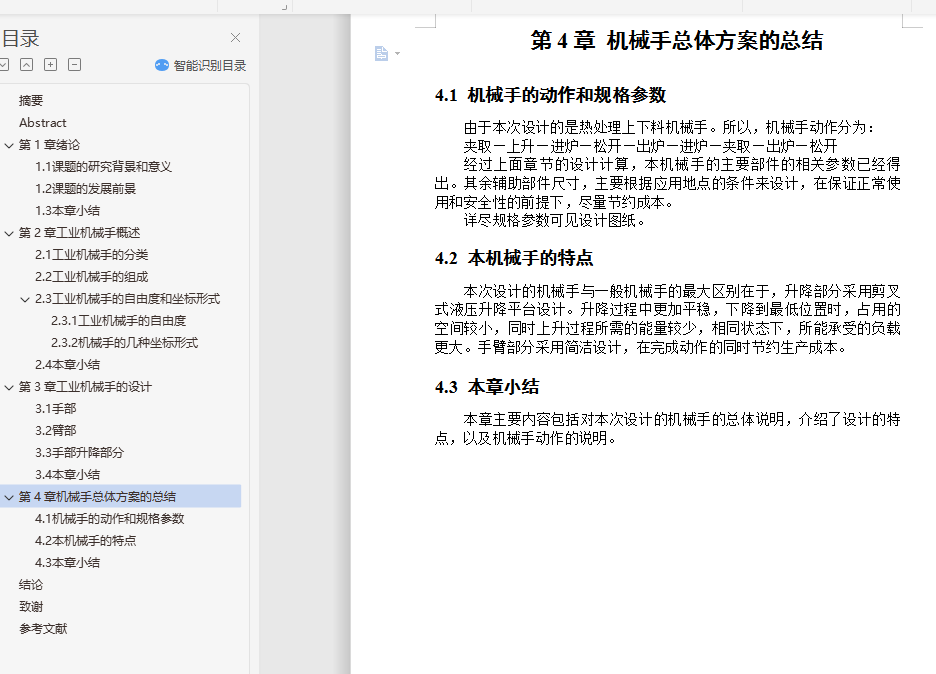This screenshot has height=674, width=936.
Task: Navigate to 3.3手部升降部分
Action: coord(79,453)
